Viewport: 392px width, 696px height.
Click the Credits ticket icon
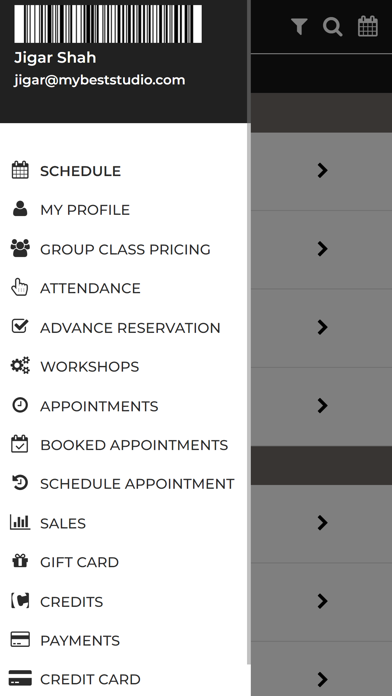pyautogui.click(x=20, y=601)
